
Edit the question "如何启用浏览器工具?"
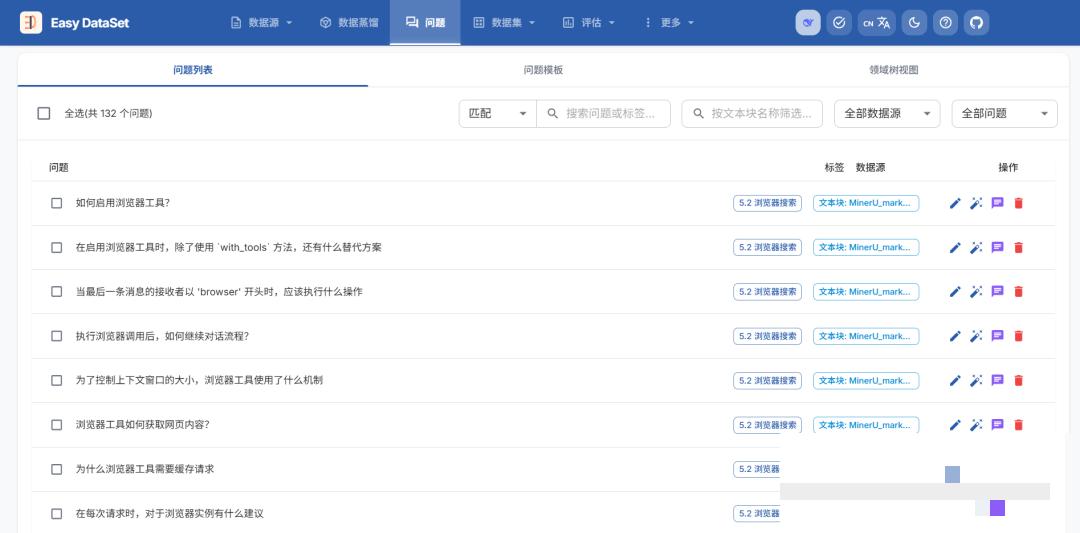coord(955,203)
